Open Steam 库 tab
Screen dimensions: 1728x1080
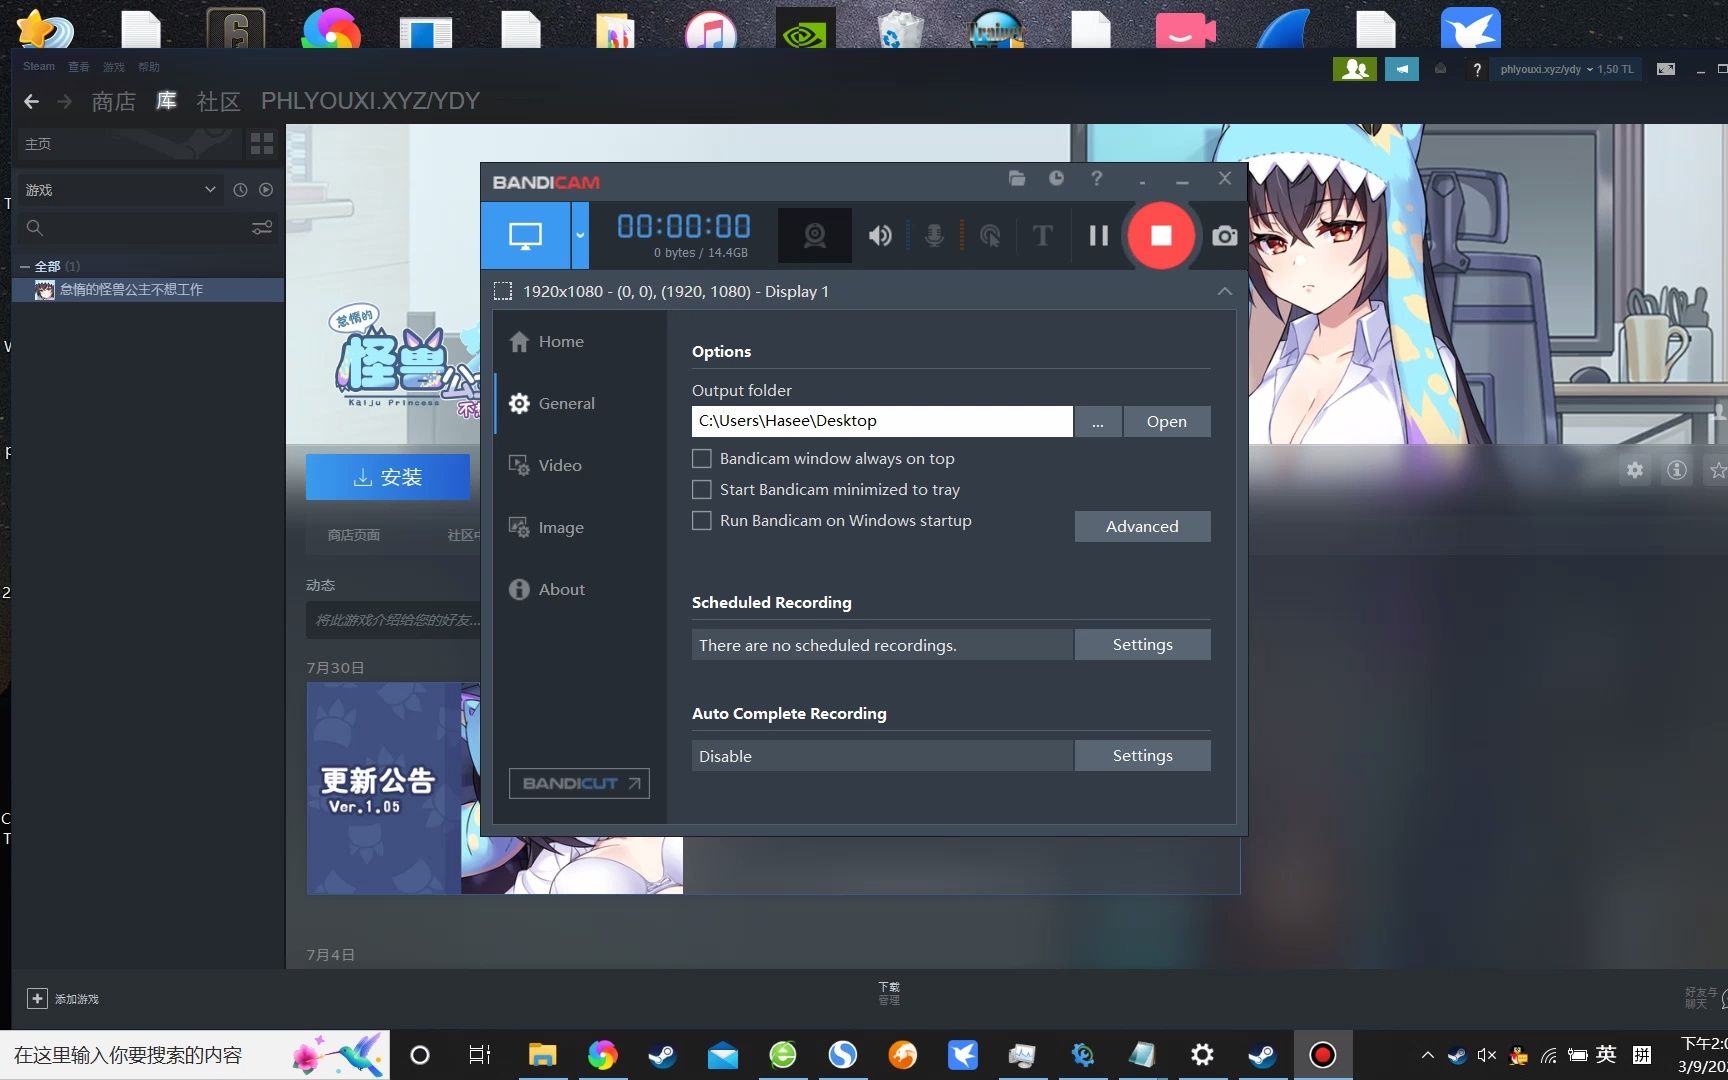tap(167, 101)
